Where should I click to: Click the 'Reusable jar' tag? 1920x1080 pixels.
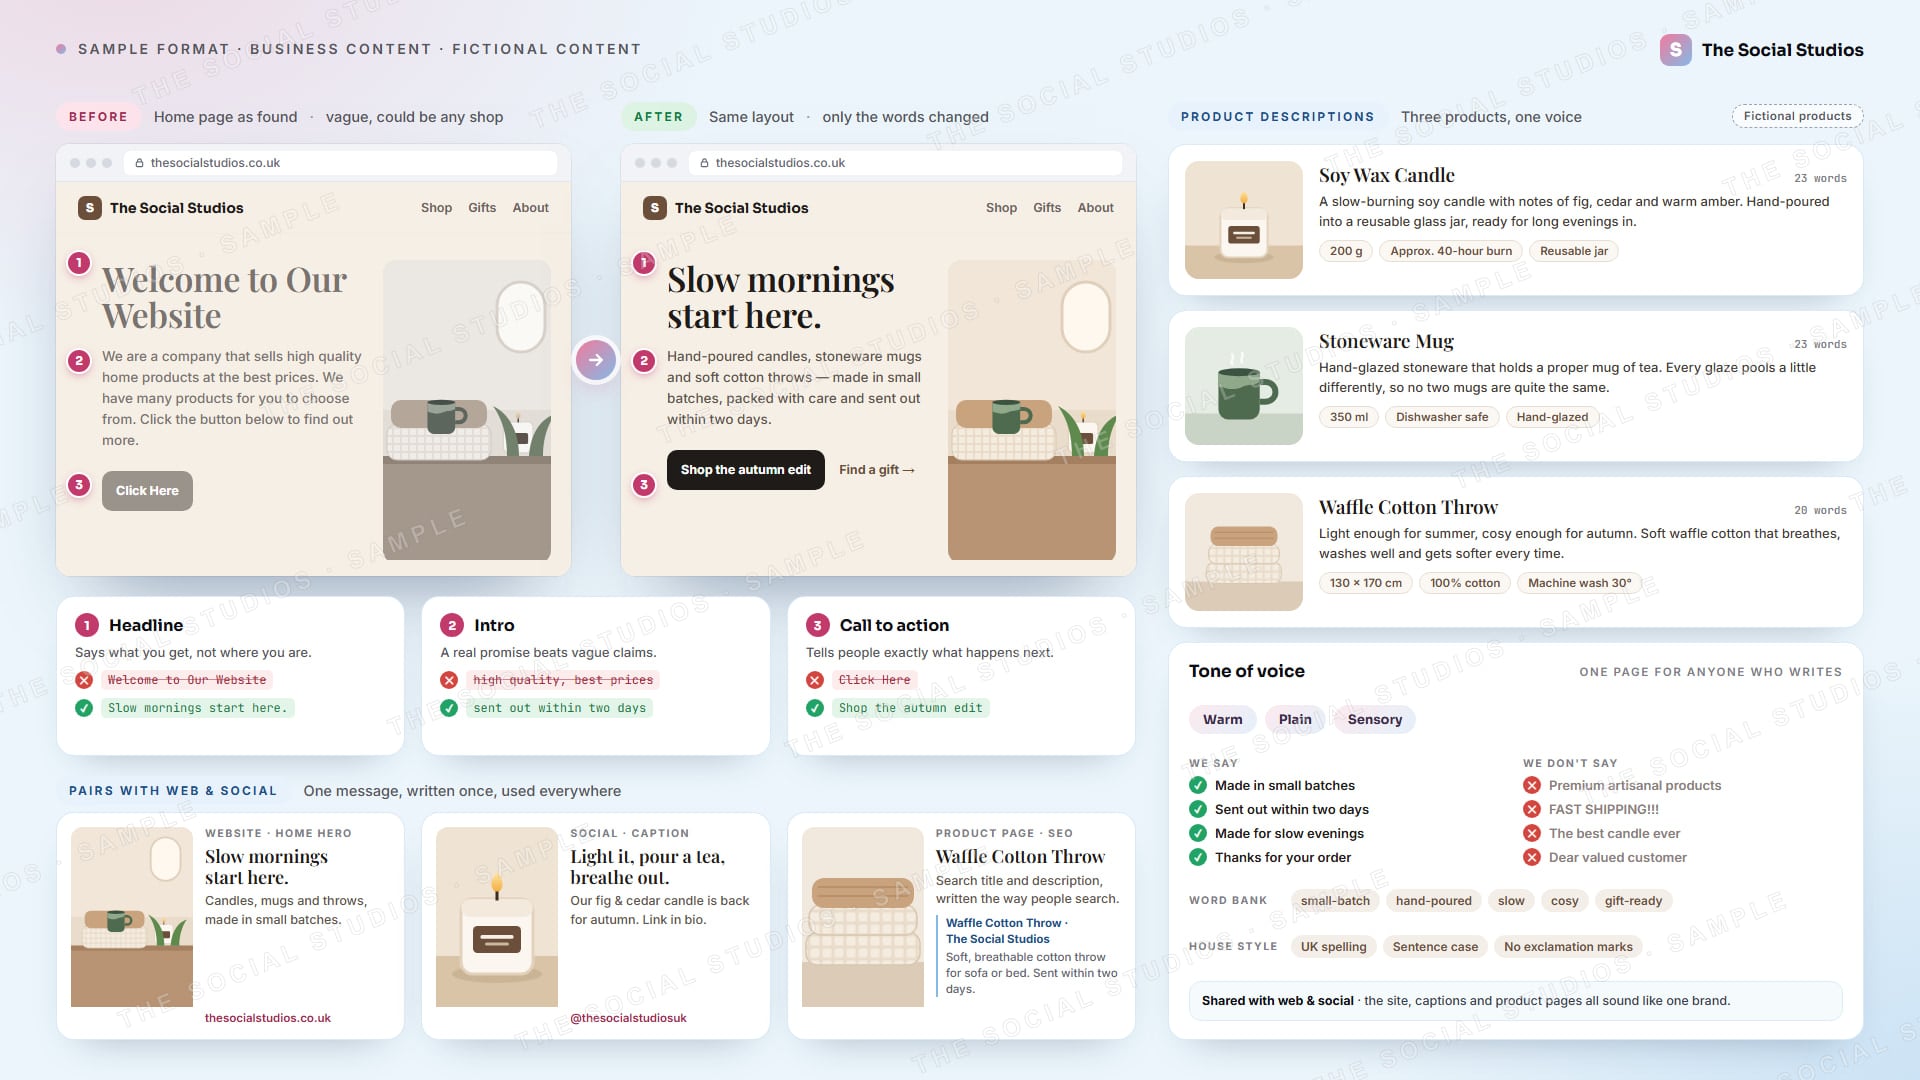tap(1574, 251)
